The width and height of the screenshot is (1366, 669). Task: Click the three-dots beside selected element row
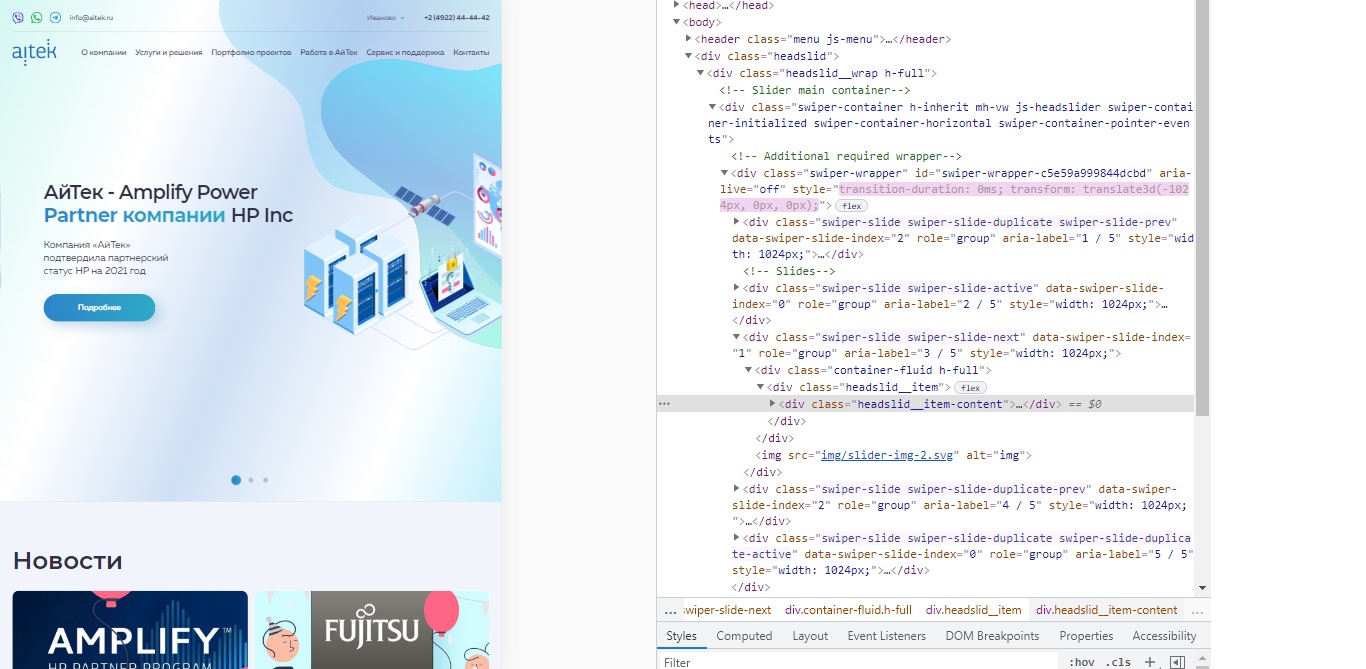point(664,404)
